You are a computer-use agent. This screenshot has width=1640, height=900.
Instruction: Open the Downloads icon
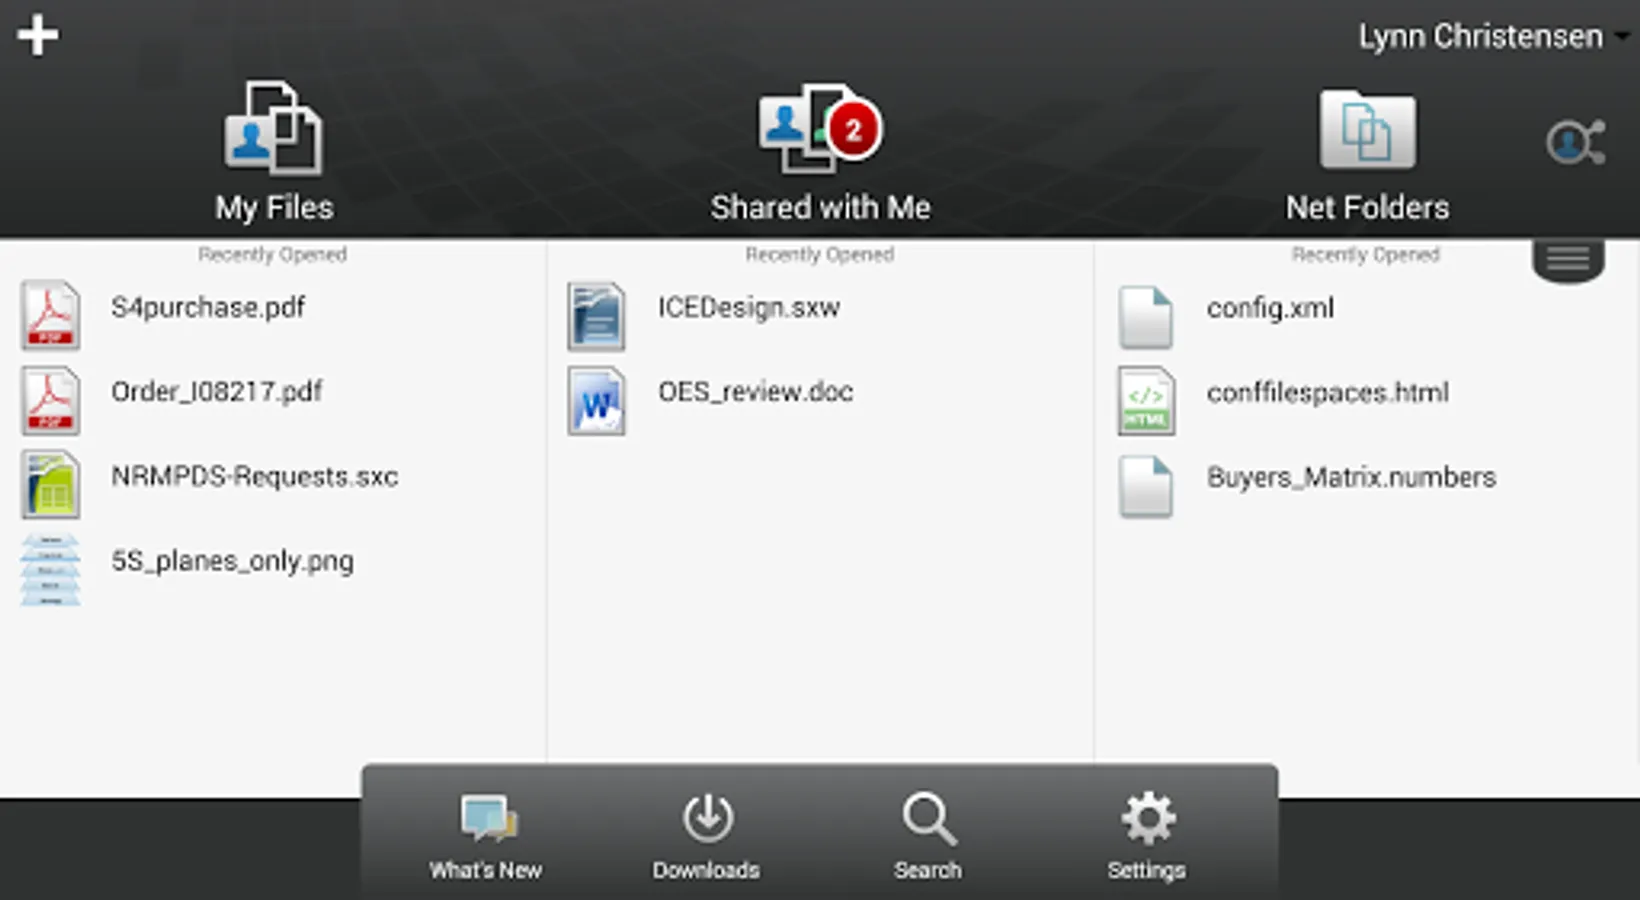(x=707, y=818)
